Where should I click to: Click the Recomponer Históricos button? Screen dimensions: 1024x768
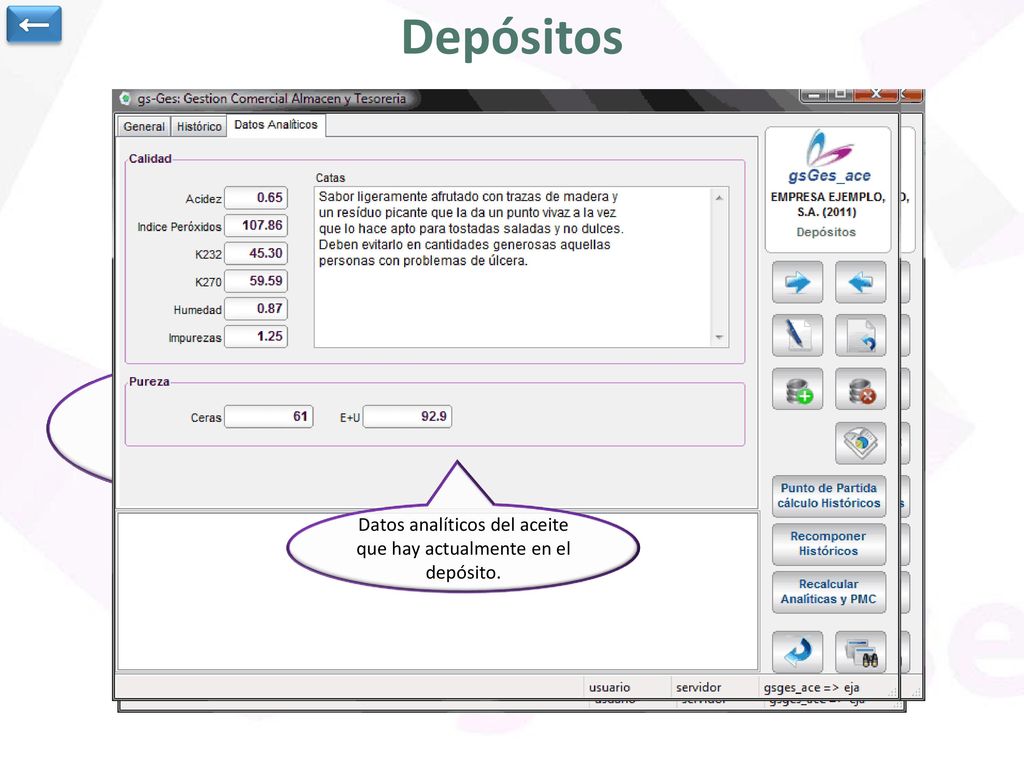click(x=829, y=543)
